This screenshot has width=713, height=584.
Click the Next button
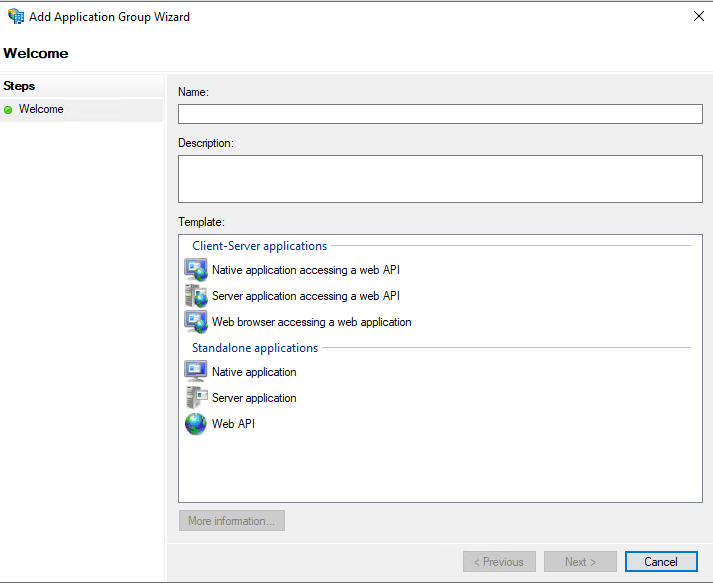click(x=580, y=562)
